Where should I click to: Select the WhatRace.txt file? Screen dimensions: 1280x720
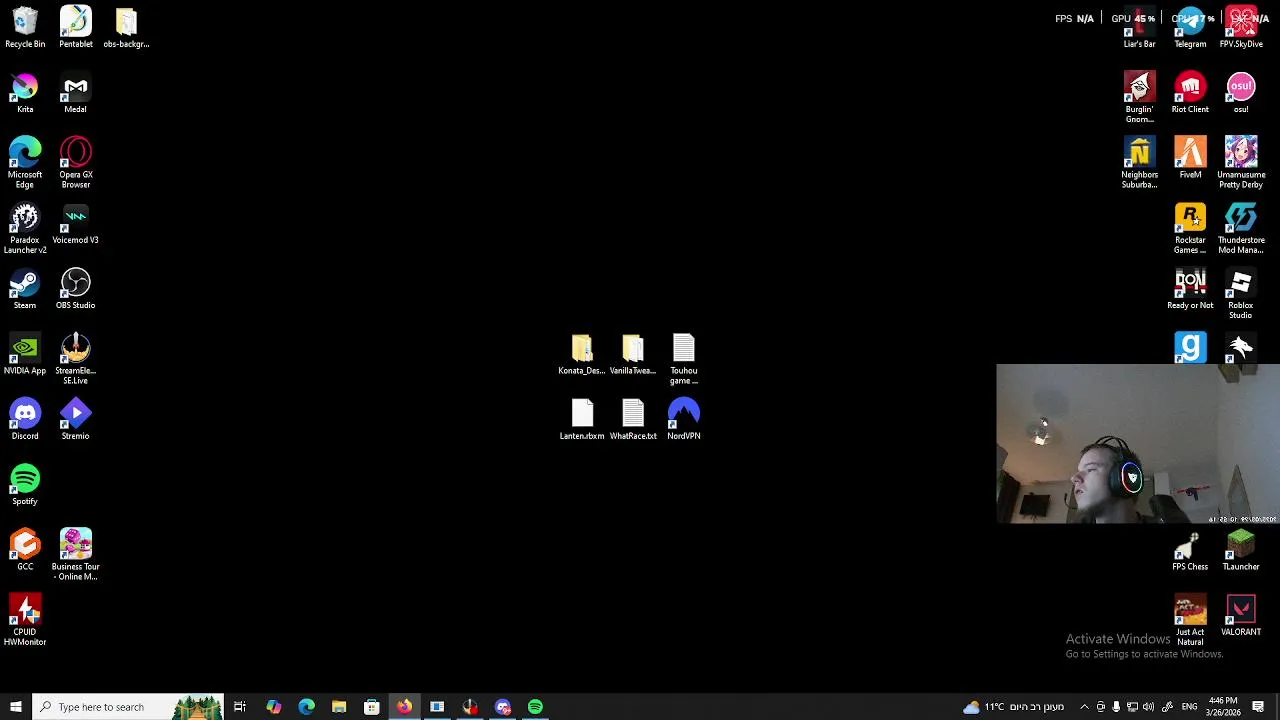point(633,419)
